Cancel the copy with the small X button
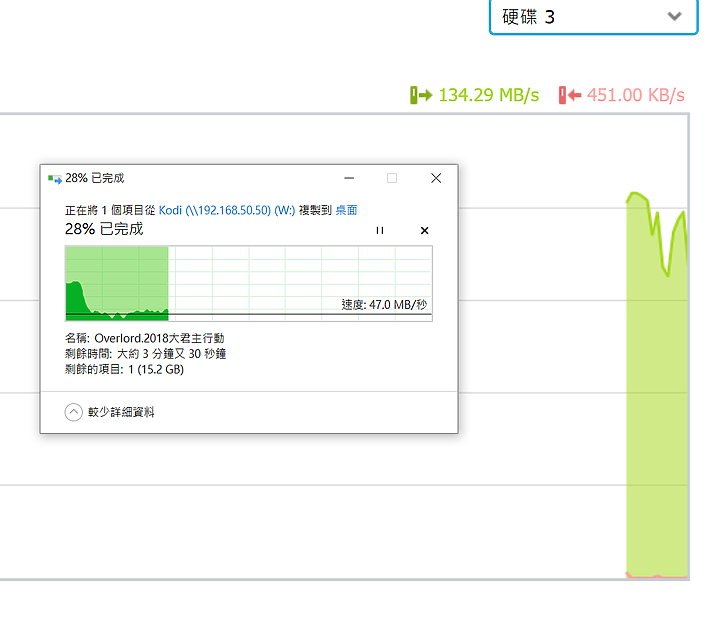720x617 pixels. click(424, 230)
